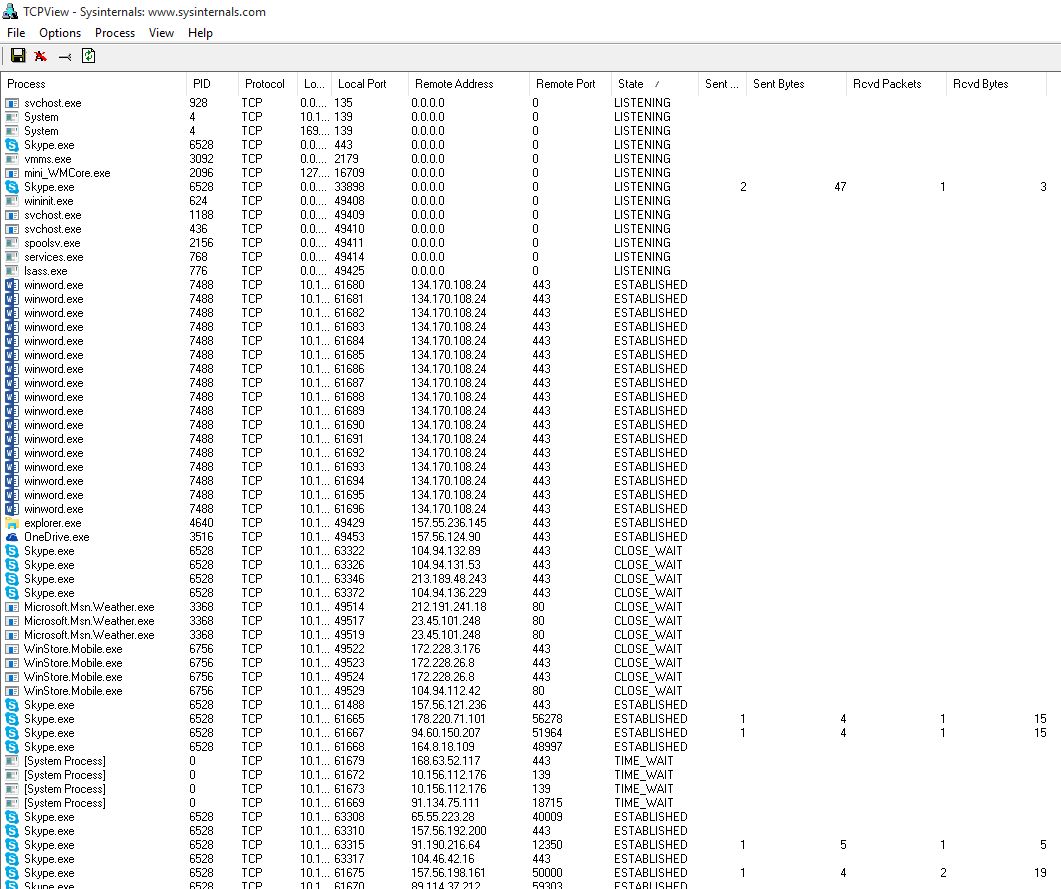The width and height of the screenshot is (1061, 889).
Task: Click the explorer.exe folder icon
Action: (12, 523)
